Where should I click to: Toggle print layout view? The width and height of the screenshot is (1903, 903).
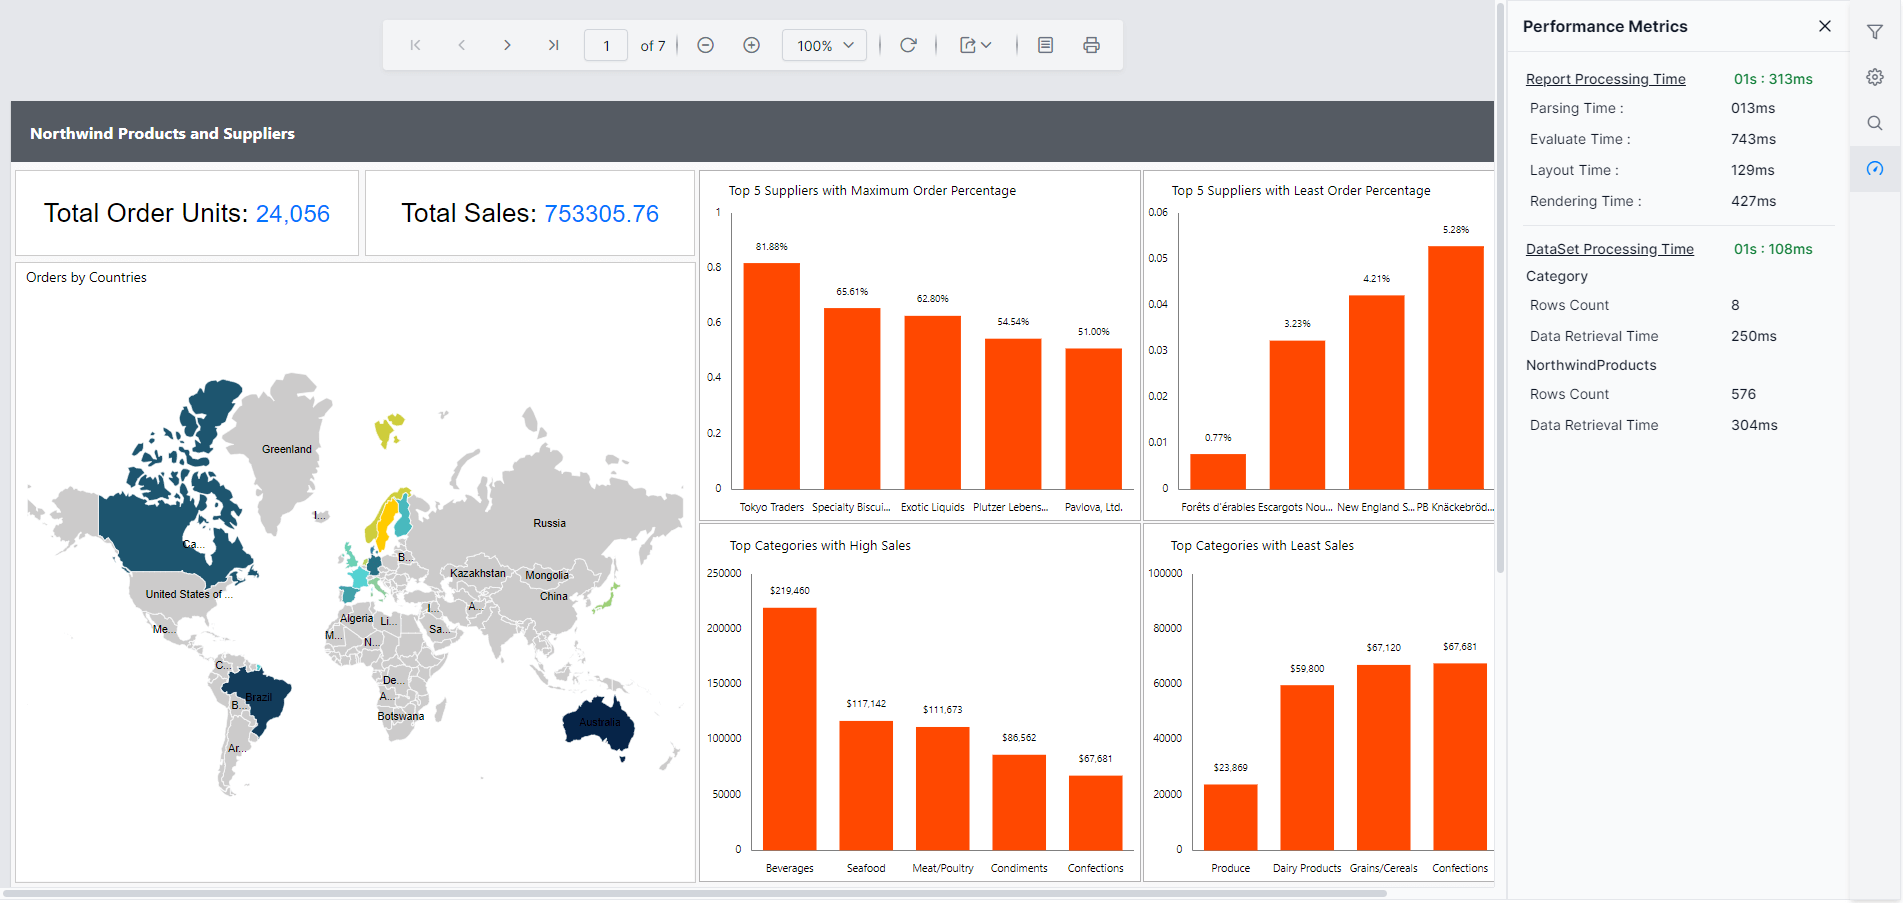tap(1045, 45)
